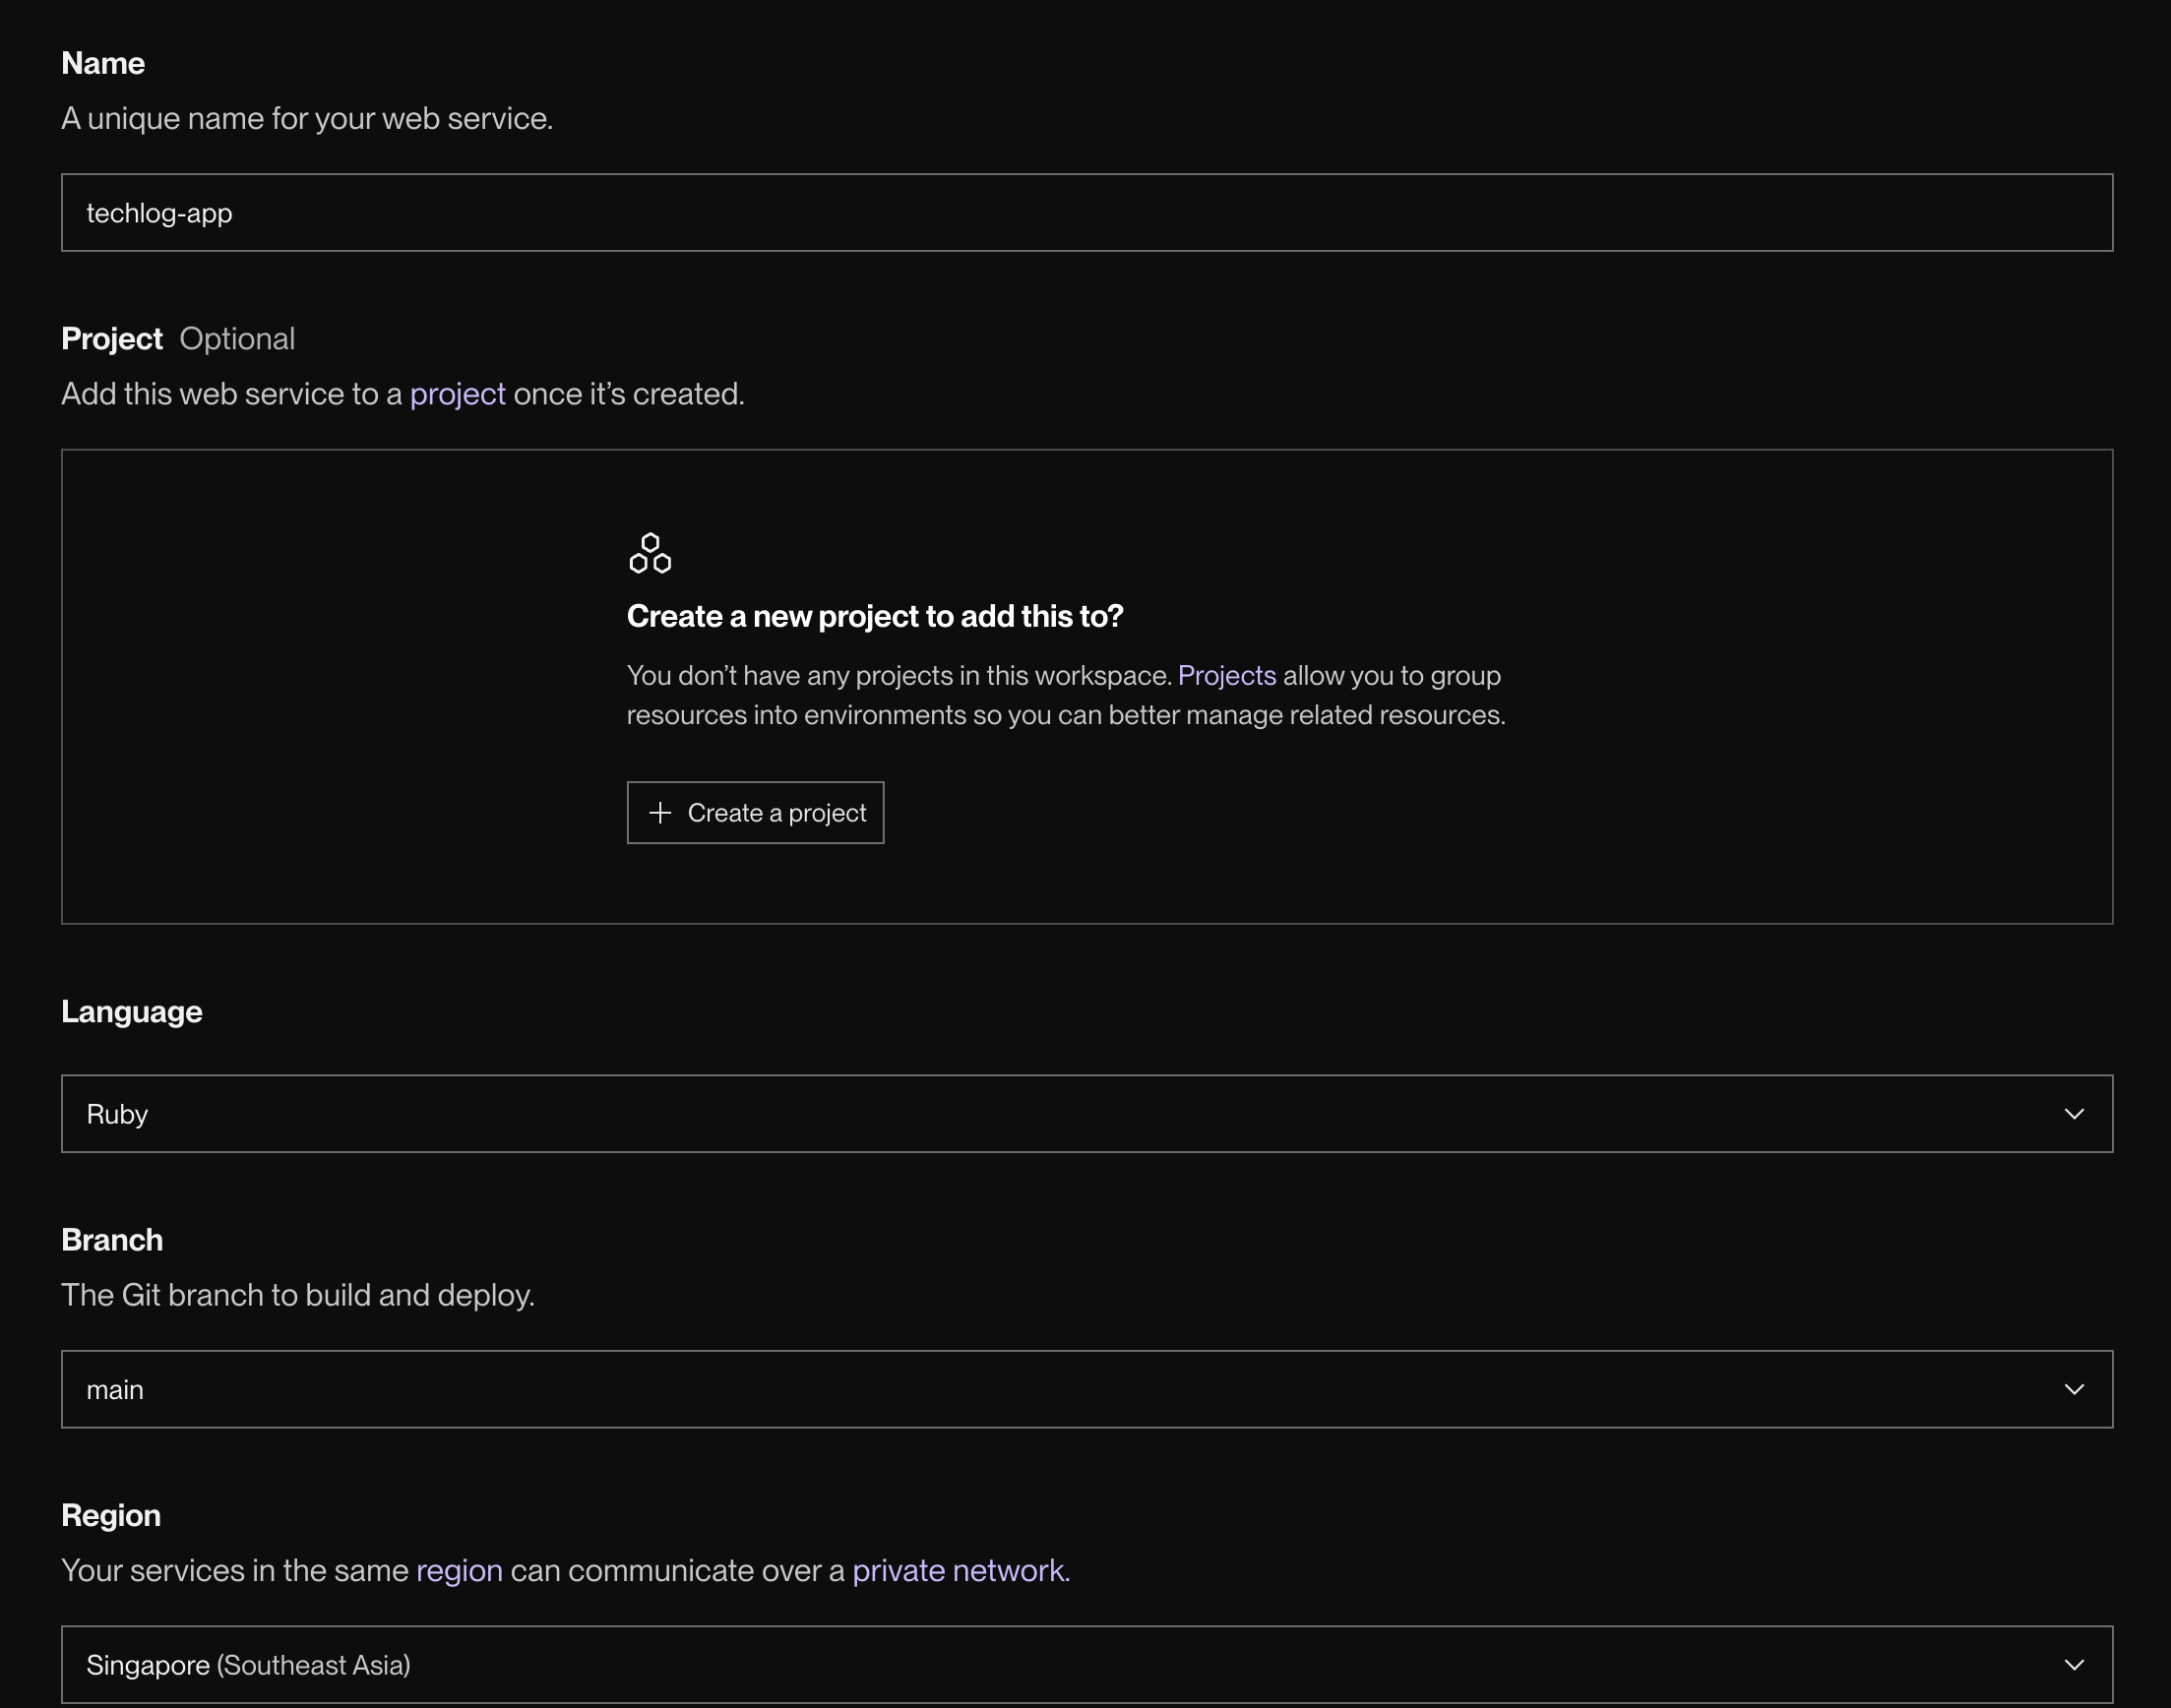Image resolution: width=2171 pixels, height=1708 pixels.
Task: Open the "region" link in Region description
Action: 459,1571
